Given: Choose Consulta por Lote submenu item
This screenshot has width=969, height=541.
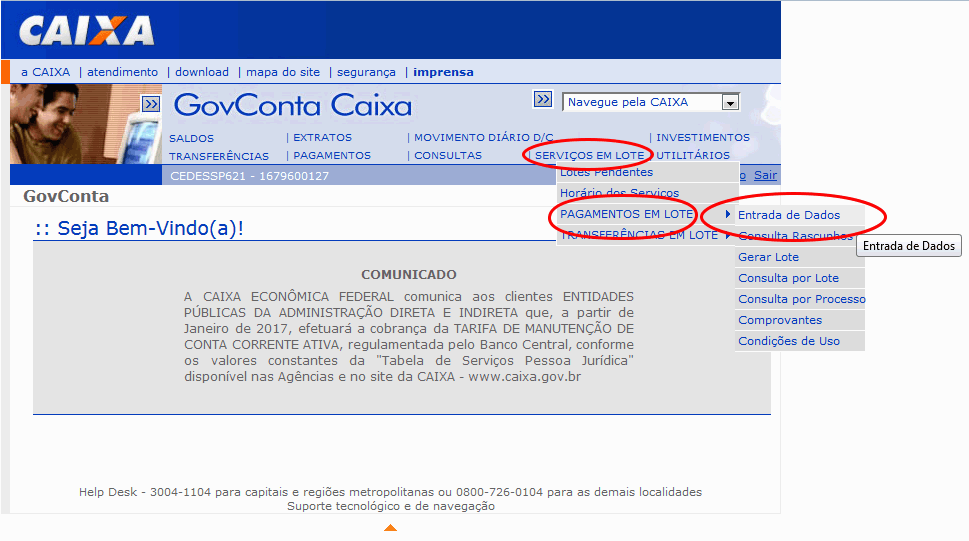Looking at the screenshot, I should 800,278.
